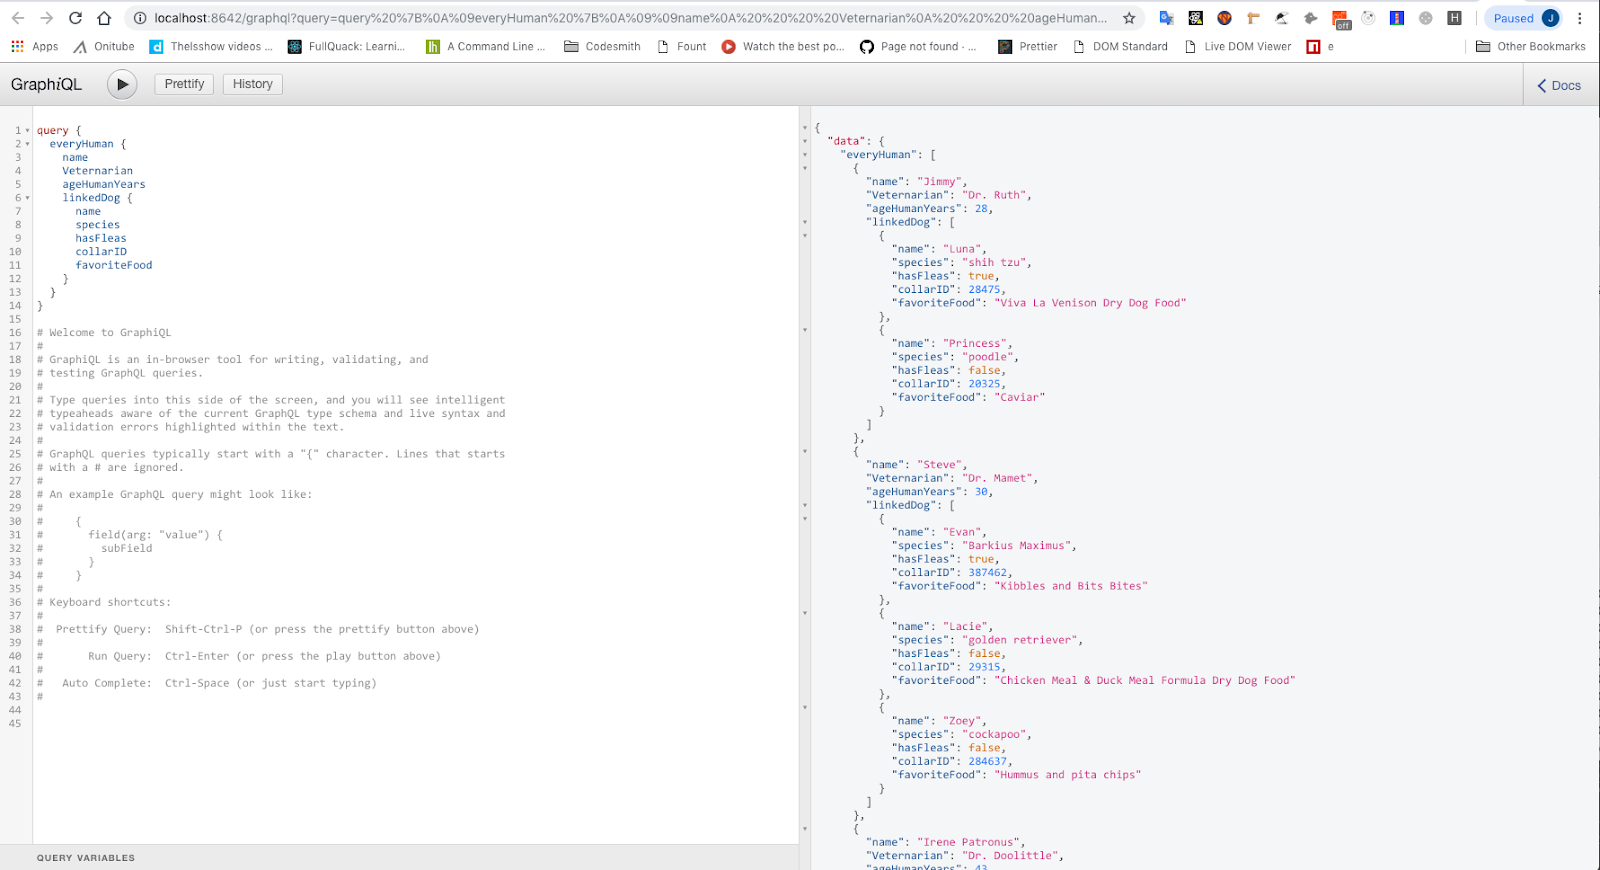The height and width of the screenshot is (870, 1600).
Task: Bookmark this page with the star
Action: pos(1129,18)
